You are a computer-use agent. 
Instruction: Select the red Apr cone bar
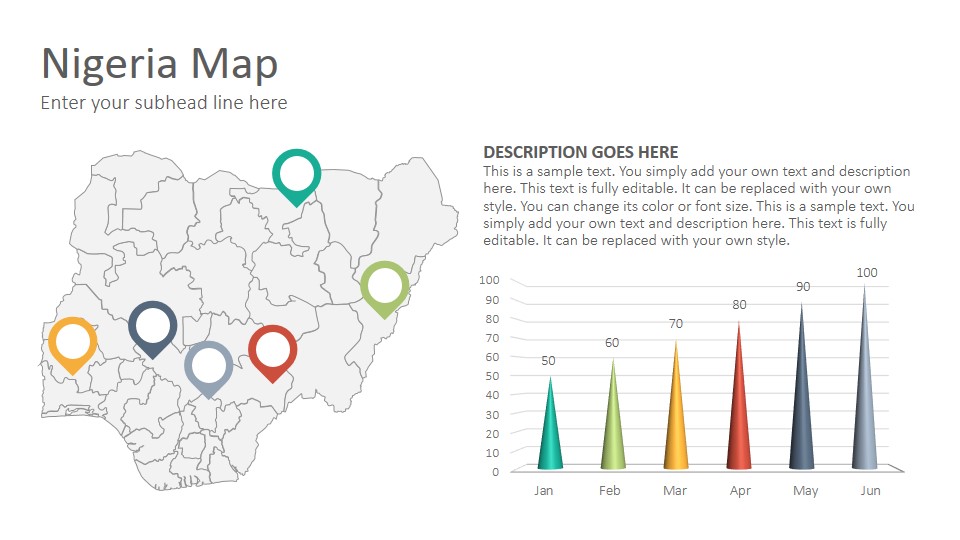click(739, 396)
